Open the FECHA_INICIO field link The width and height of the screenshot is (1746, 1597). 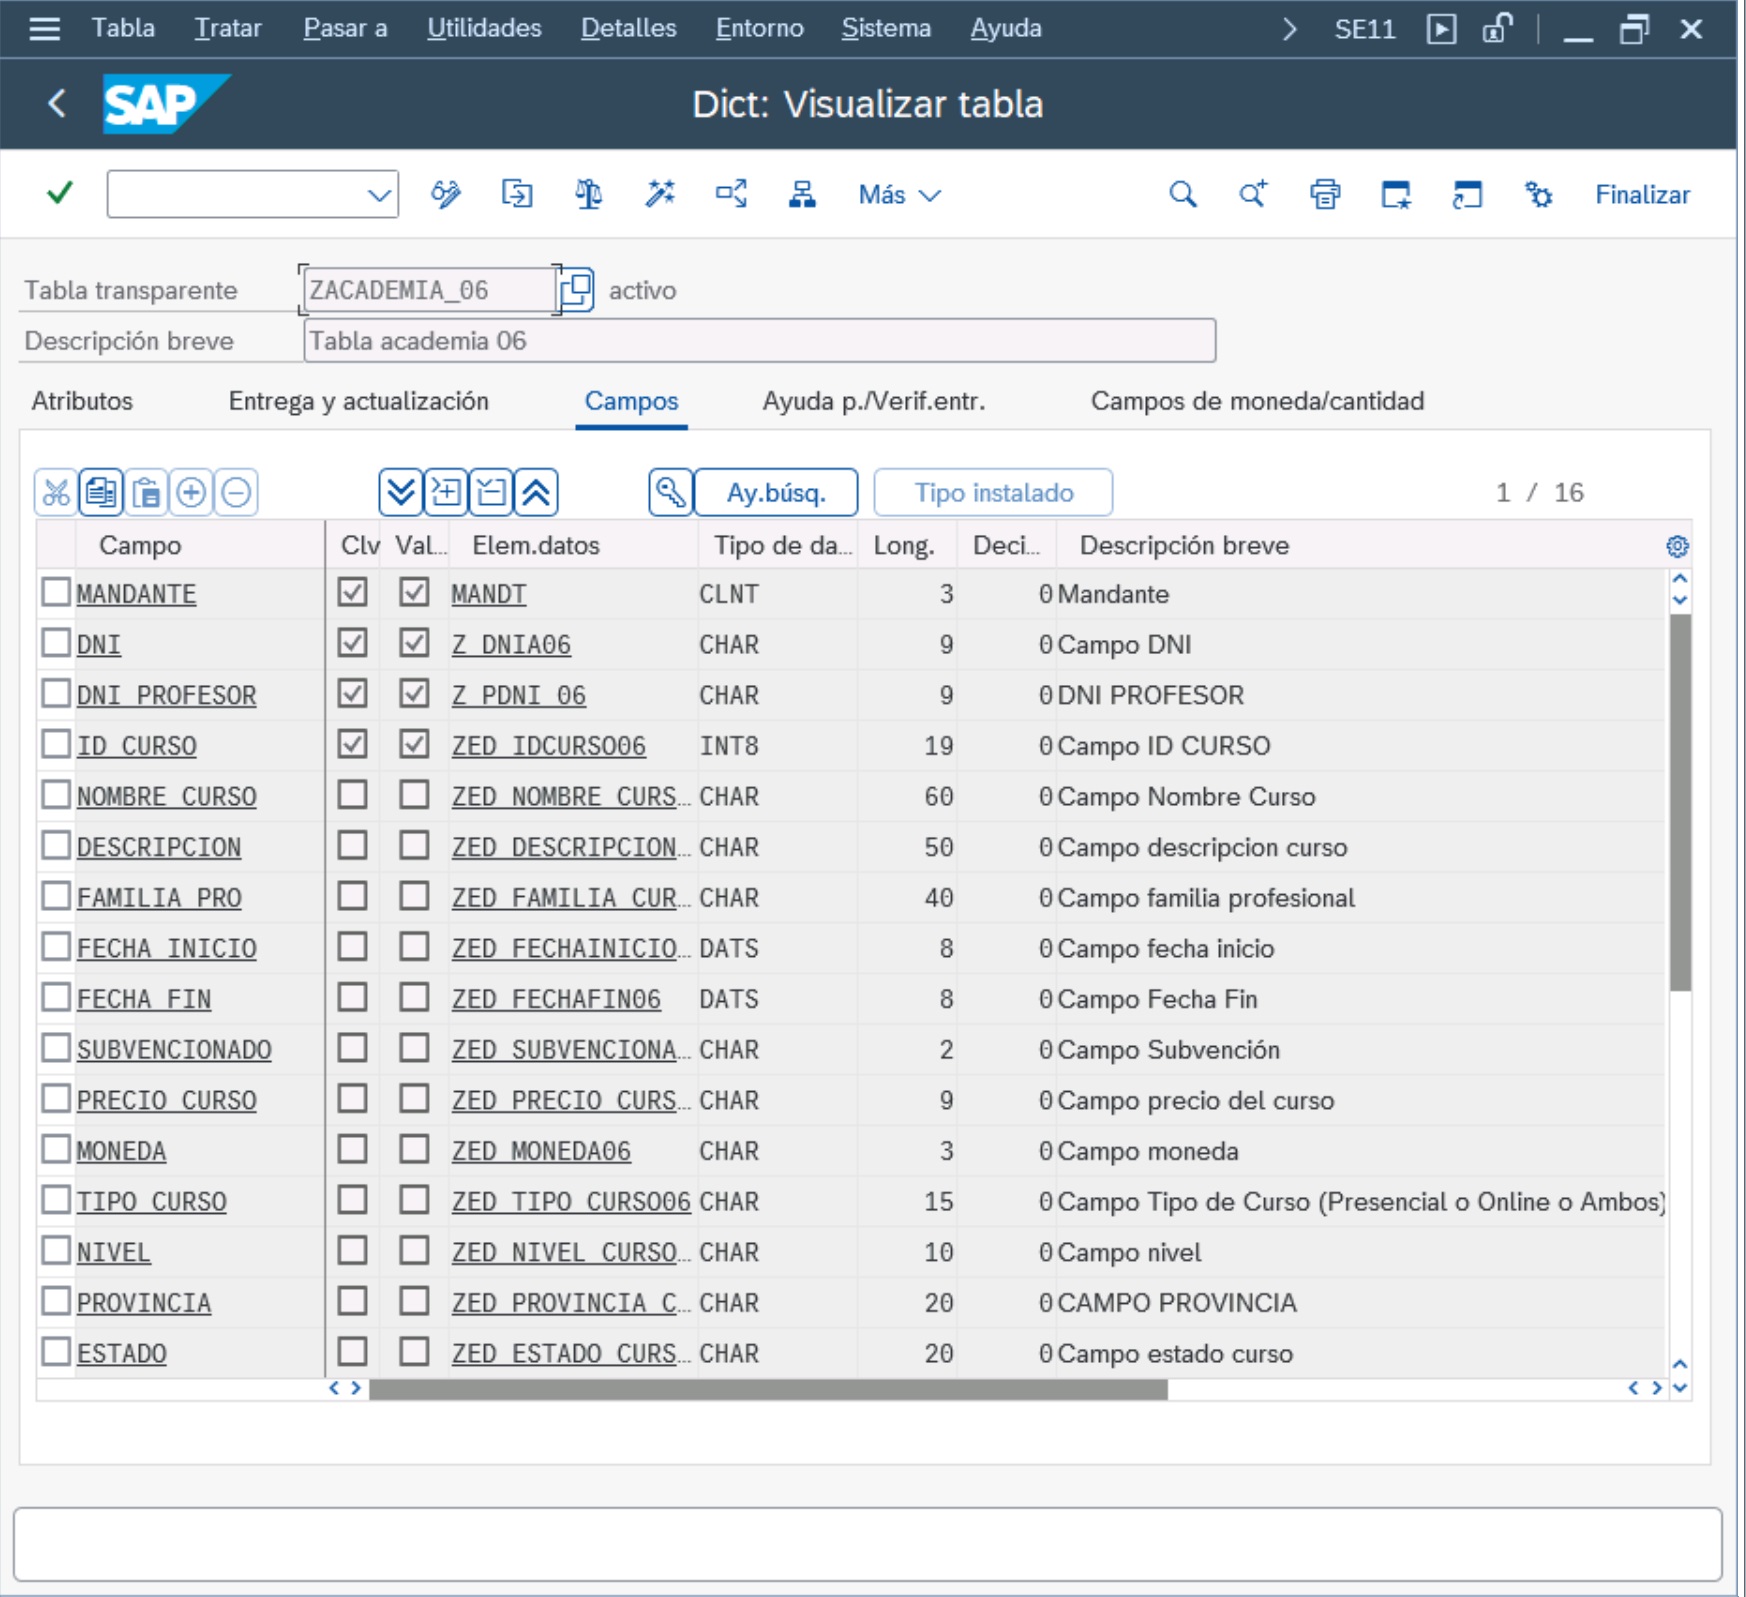166,948
